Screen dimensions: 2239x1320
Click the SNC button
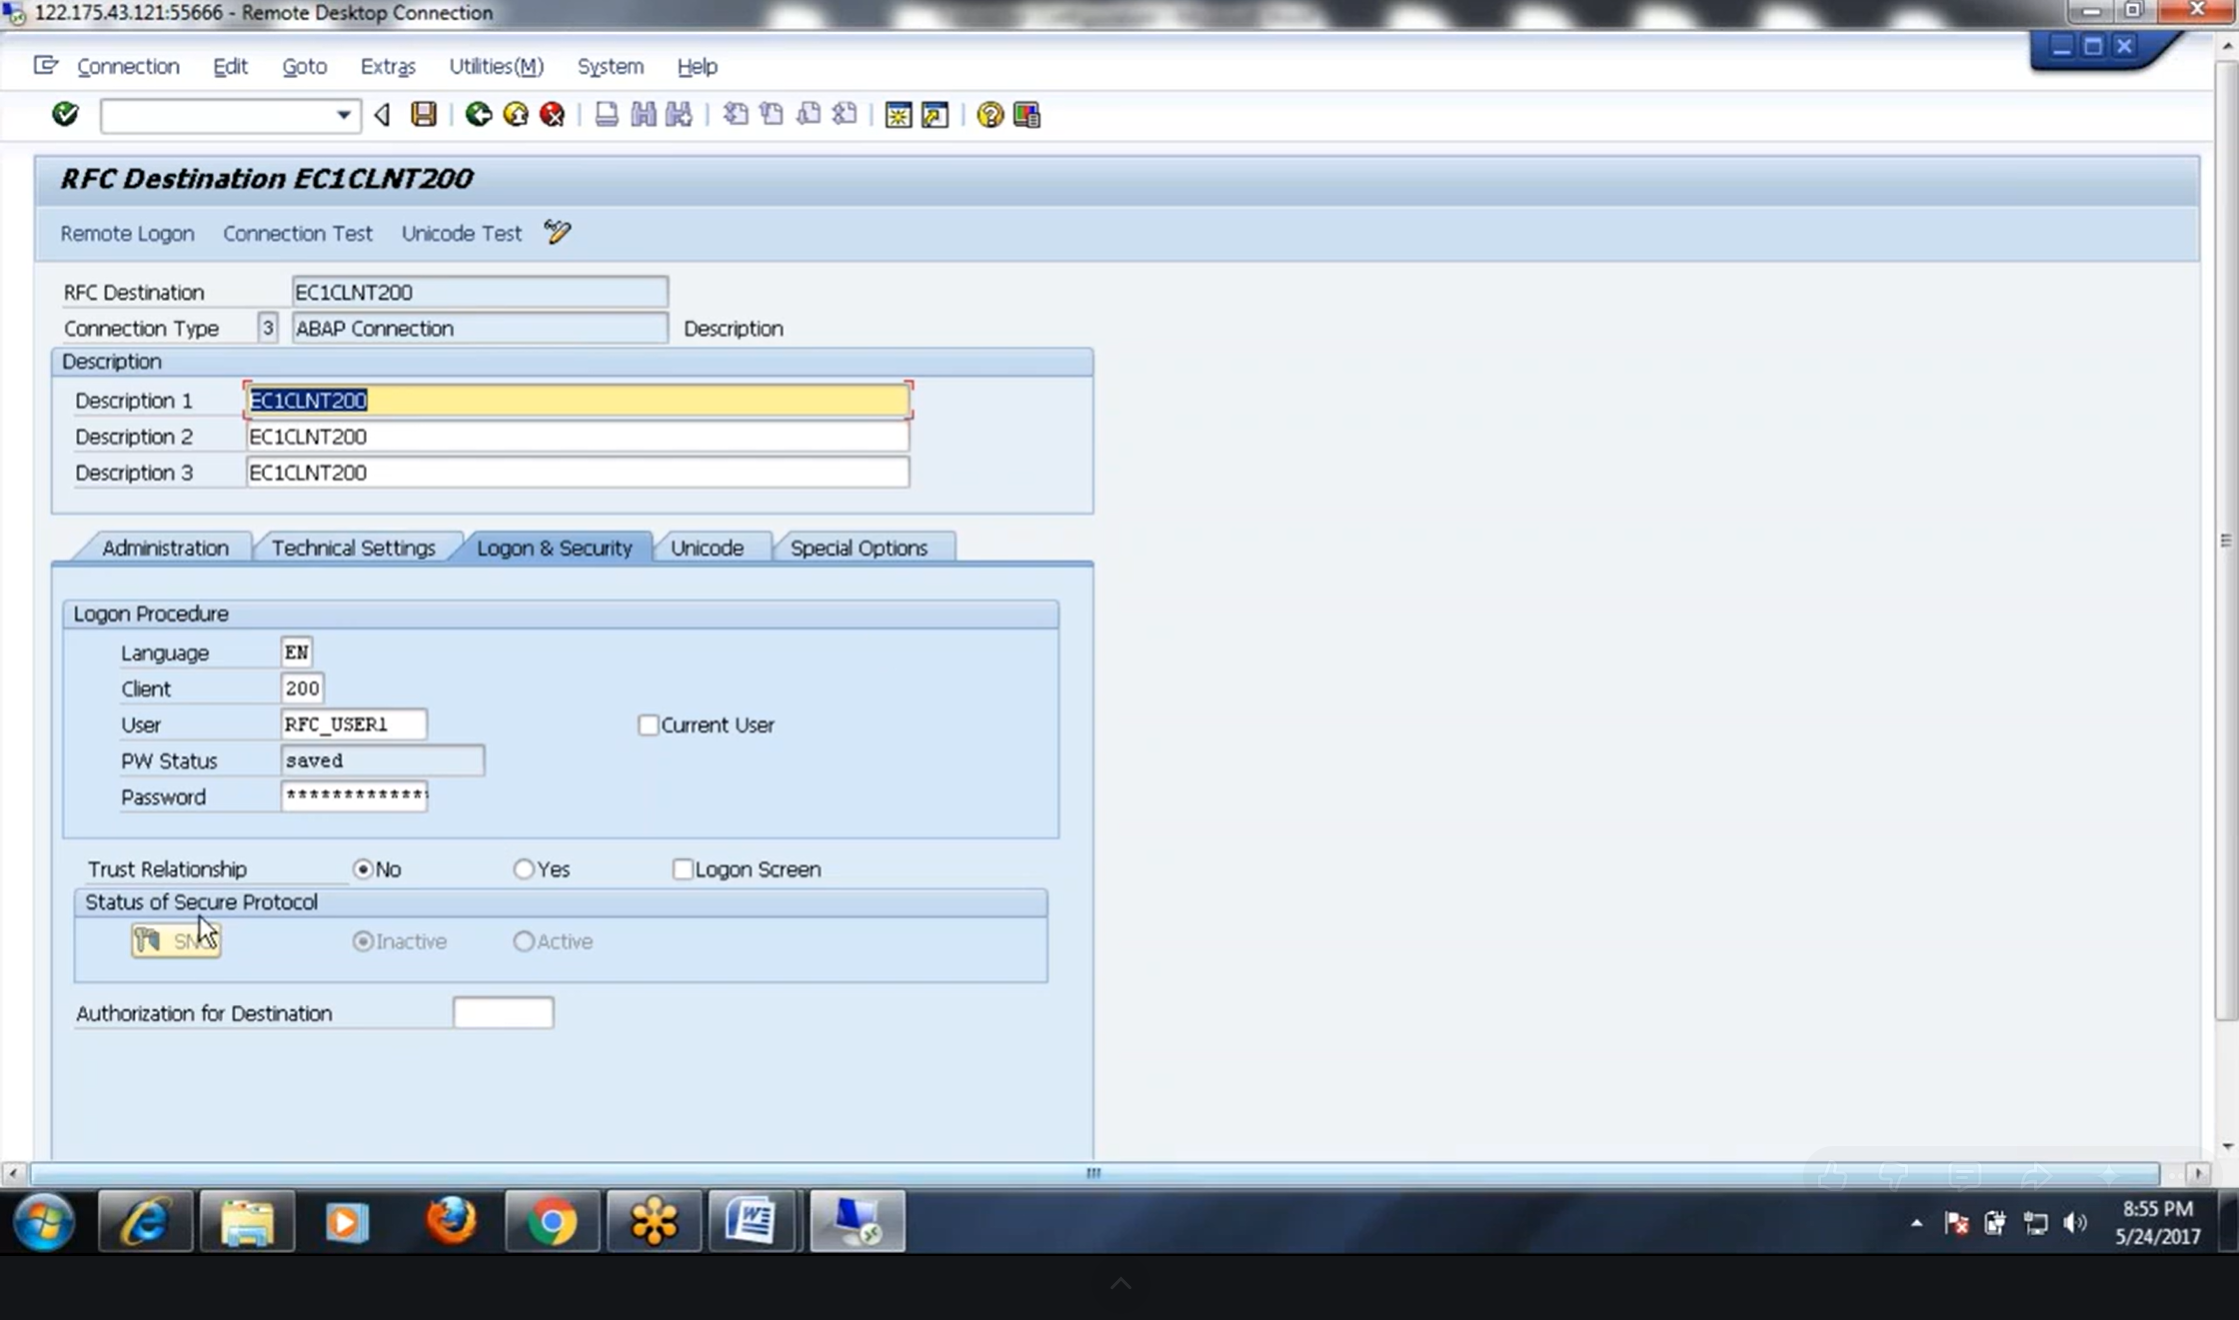click(x=176, y=940)
